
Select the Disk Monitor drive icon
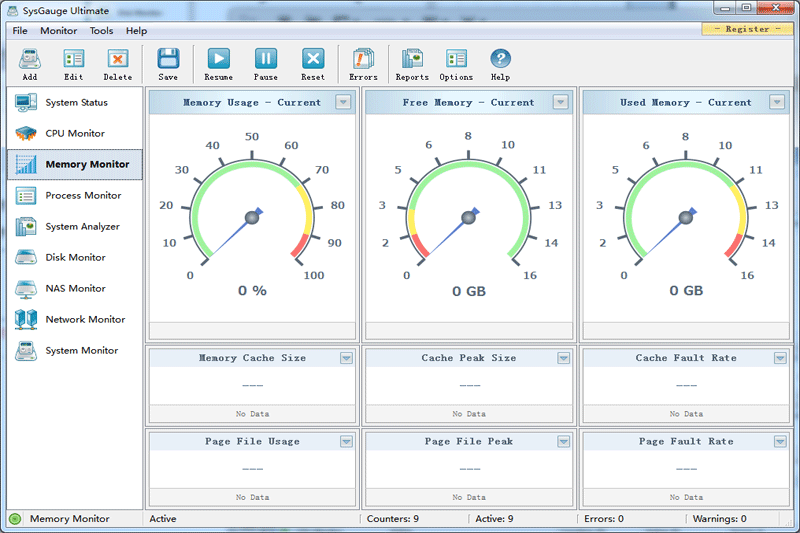tap(26, 257)
